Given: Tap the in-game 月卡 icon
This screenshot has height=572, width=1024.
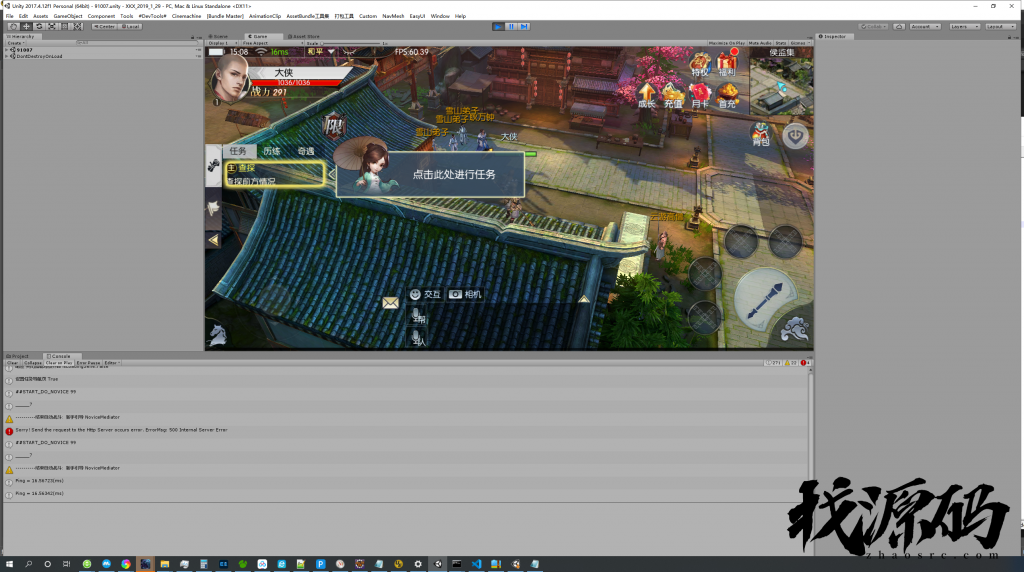Looking at the screenshot, I should pyautogui.click(x=699, y=95).
